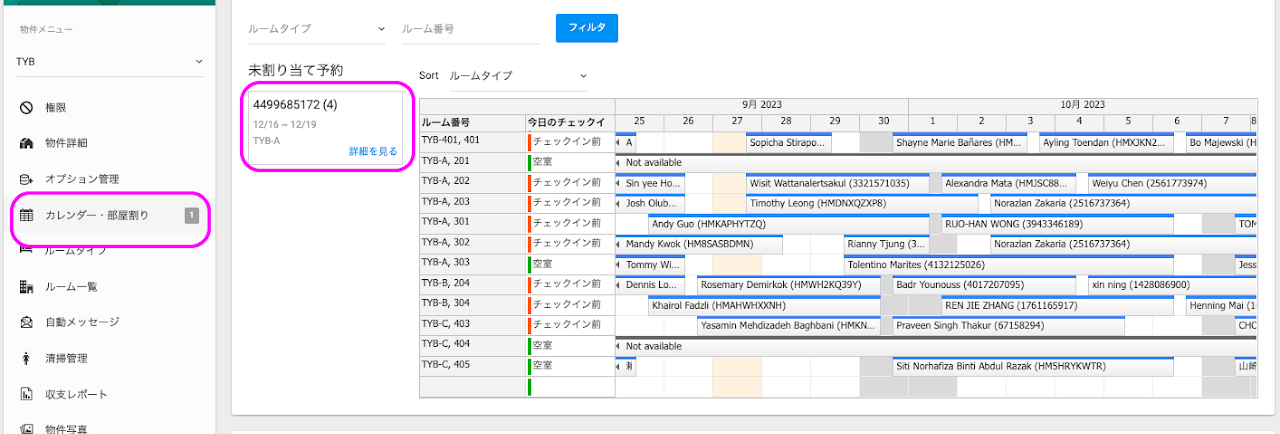This screenshot has height=434, width=1280.
Task: Click the key icon beside 権限
Action: pyautogui.click(x=27, y=107)
